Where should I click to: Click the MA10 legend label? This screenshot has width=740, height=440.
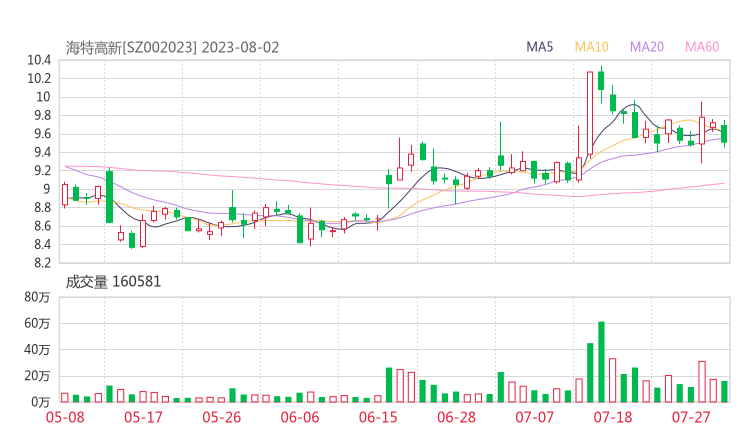(x=591, y=47)
